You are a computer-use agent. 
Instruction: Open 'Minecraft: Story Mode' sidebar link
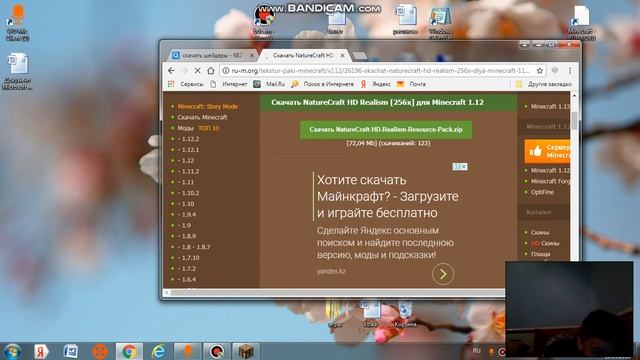(x=207, y=107)
